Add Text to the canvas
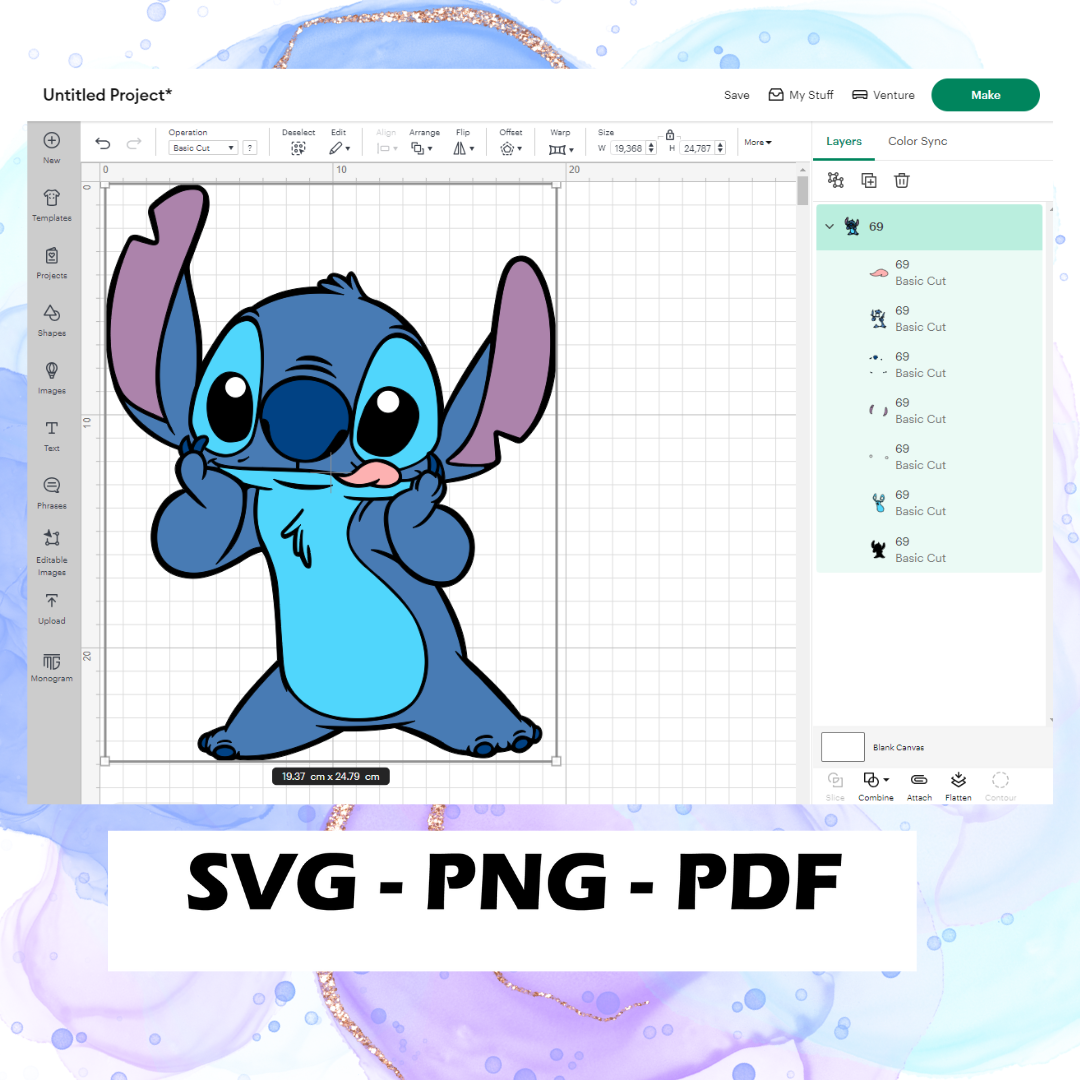 (x=52, y=435)
